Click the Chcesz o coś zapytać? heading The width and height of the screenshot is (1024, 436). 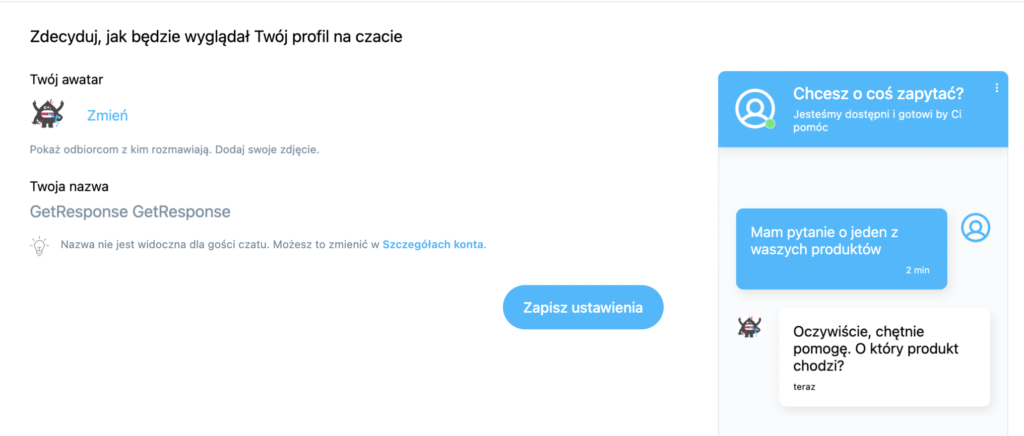878,93
